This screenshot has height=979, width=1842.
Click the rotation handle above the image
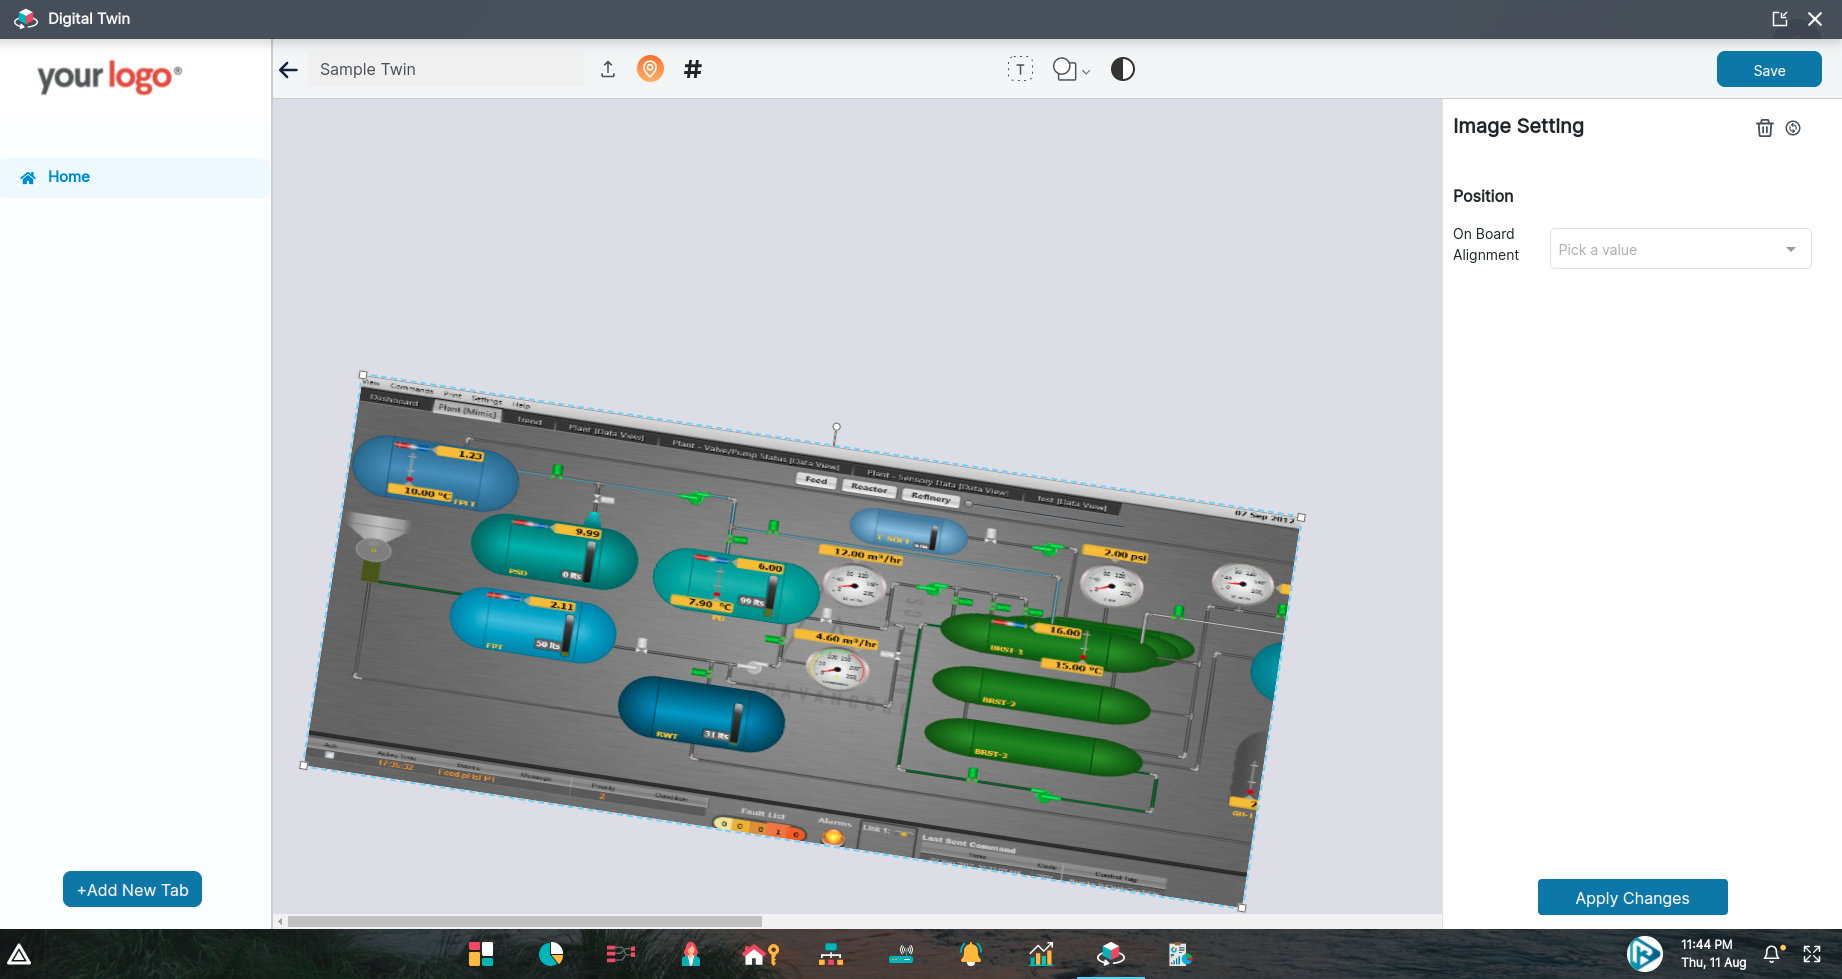coord(837,427)
